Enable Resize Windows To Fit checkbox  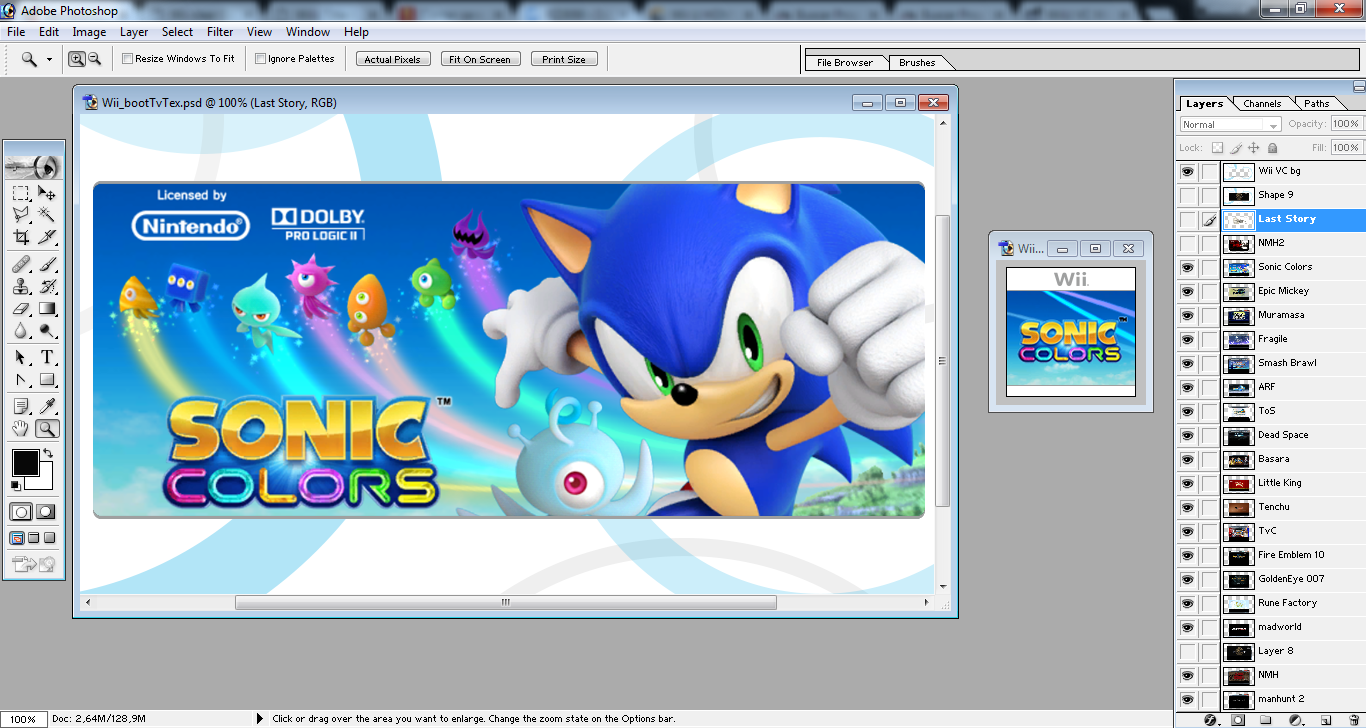[127, 59]
